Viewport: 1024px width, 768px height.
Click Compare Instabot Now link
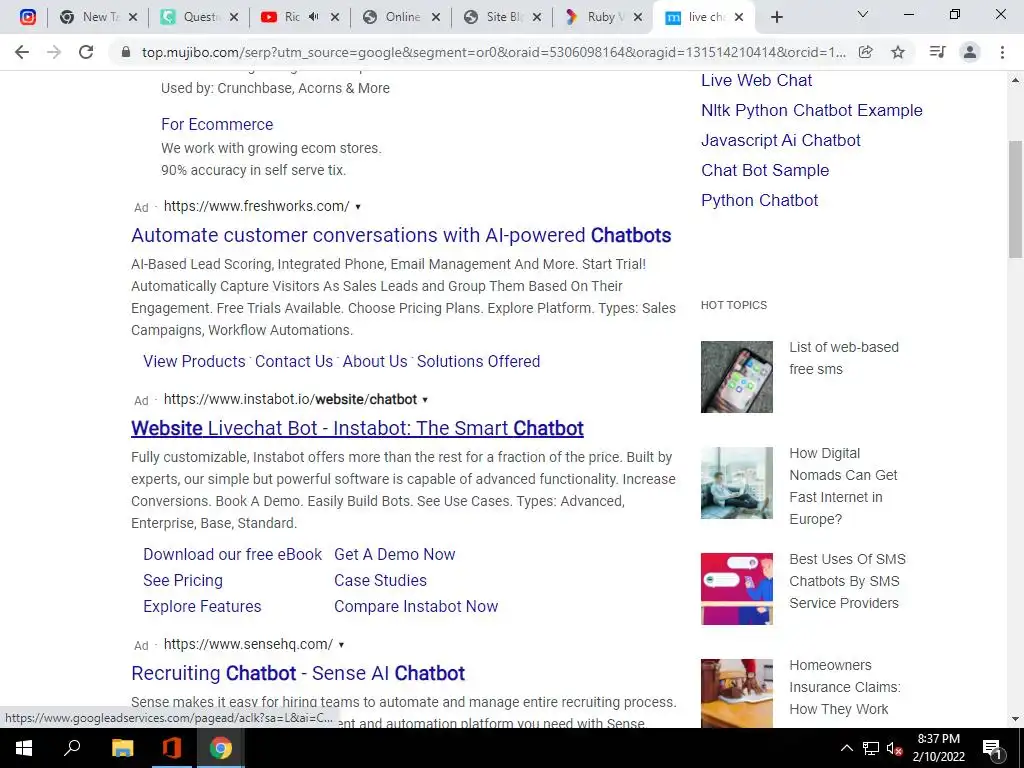tap(416, 606)
